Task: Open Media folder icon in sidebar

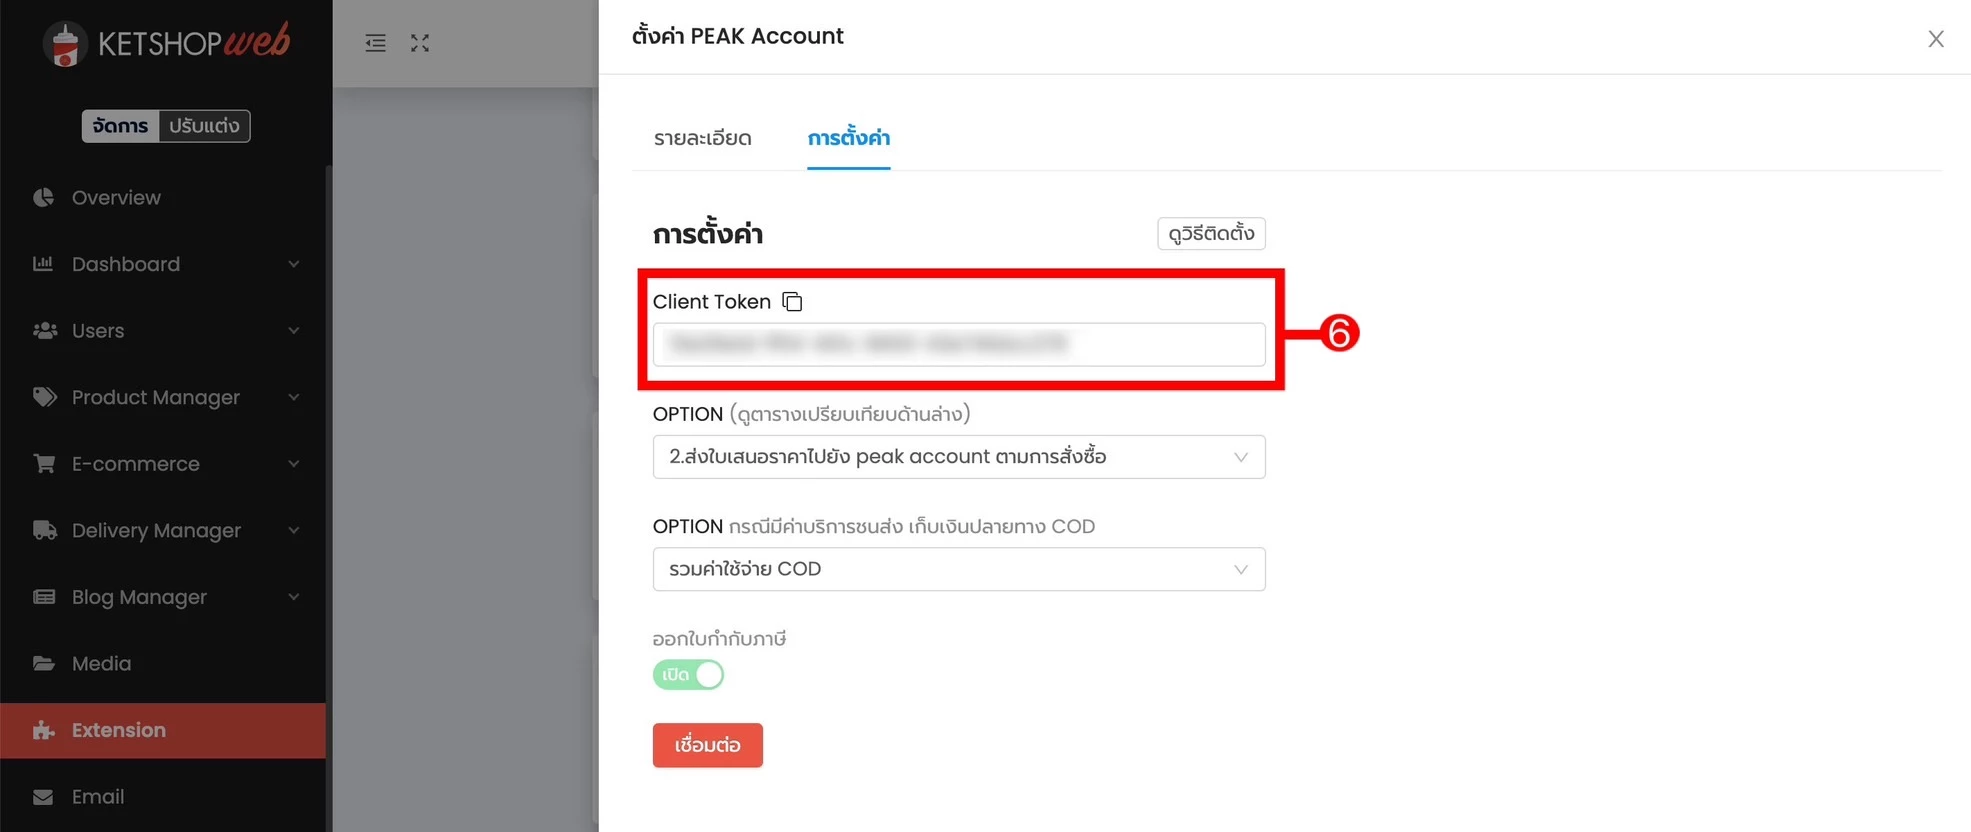Action: [x=43, y=663]
